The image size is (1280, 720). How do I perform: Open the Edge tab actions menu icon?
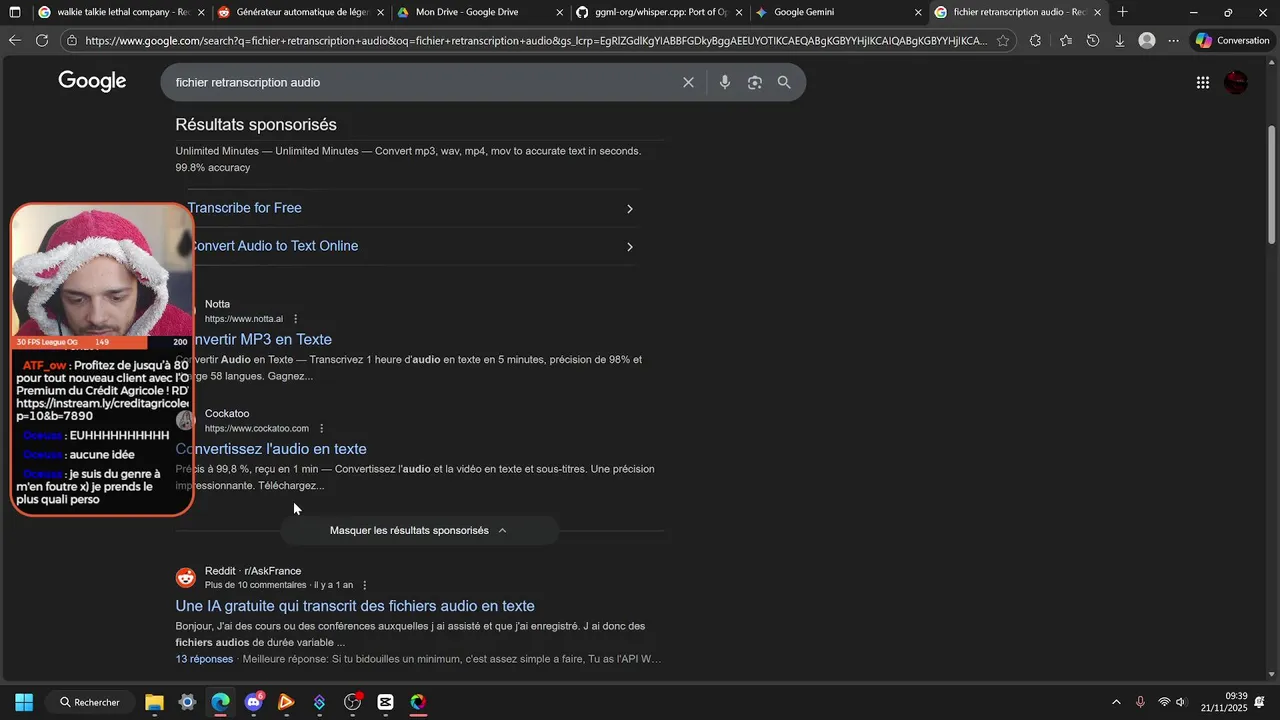pyautogui.click(x=14, y=12)
